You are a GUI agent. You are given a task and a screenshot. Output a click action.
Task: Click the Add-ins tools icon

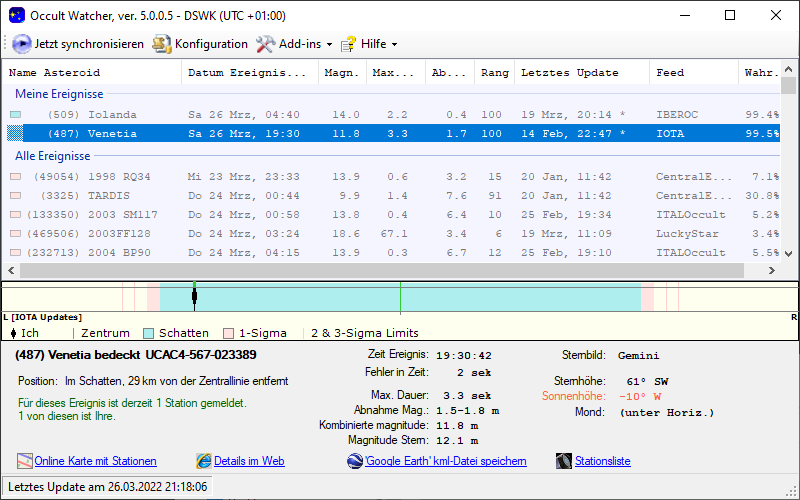[265, 44]
